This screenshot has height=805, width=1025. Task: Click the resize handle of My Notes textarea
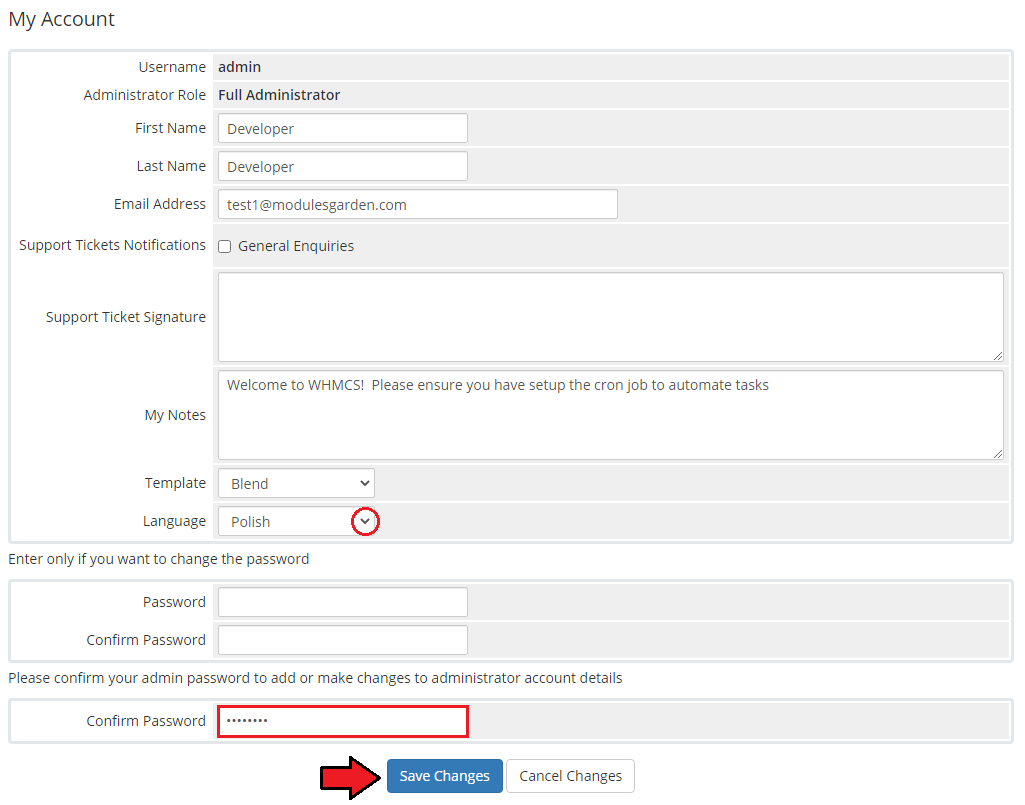998,454
